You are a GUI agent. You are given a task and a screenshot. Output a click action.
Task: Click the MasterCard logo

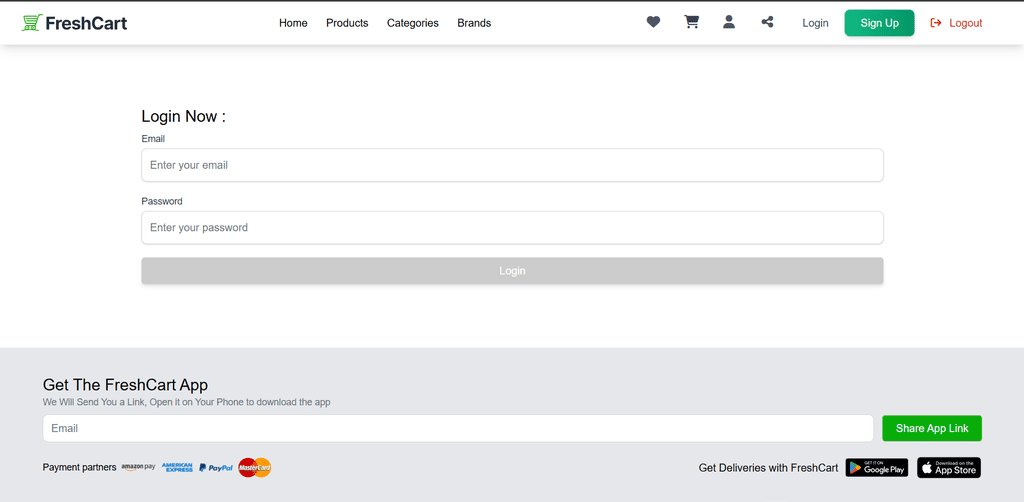(x=255, y=467)
